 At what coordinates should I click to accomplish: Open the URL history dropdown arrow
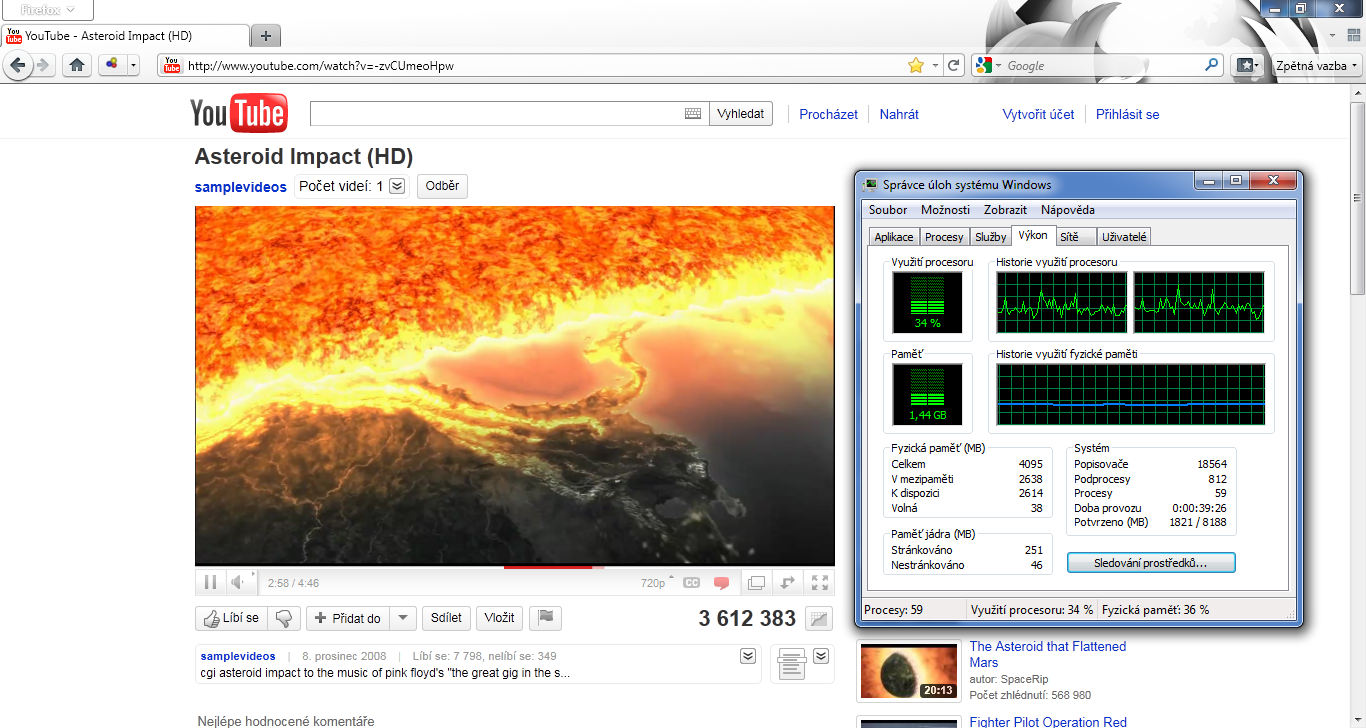click(x=935, y=65)
